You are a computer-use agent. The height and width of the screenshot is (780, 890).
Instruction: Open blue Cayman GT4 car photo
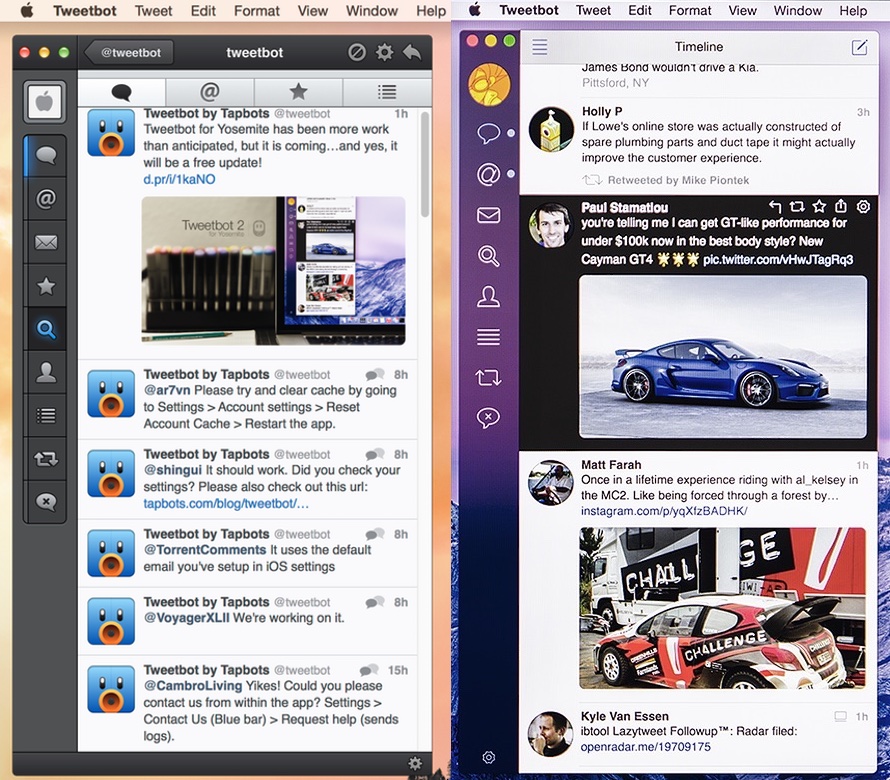(723, 357)
